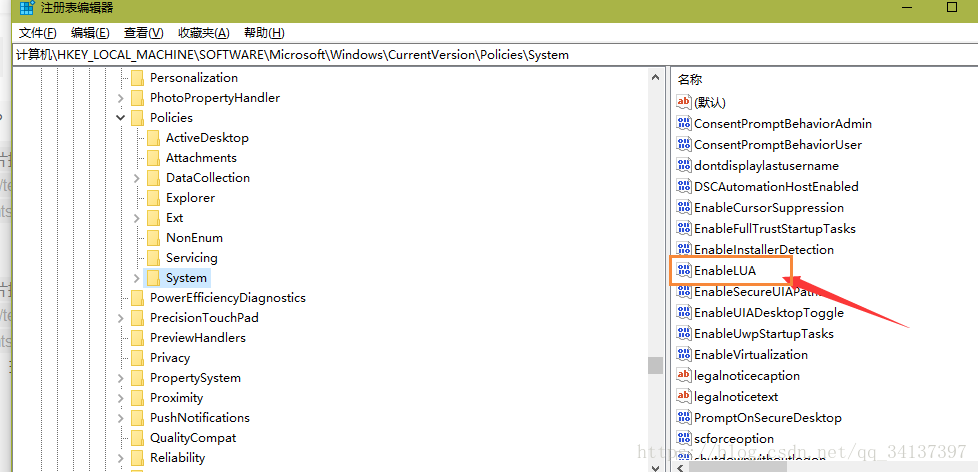Image resolution: width=978 pixels, height=472 pixels.
Task: Expand the PropertySystem tree node
Action: pyautogui.click(x=121, y=378)
